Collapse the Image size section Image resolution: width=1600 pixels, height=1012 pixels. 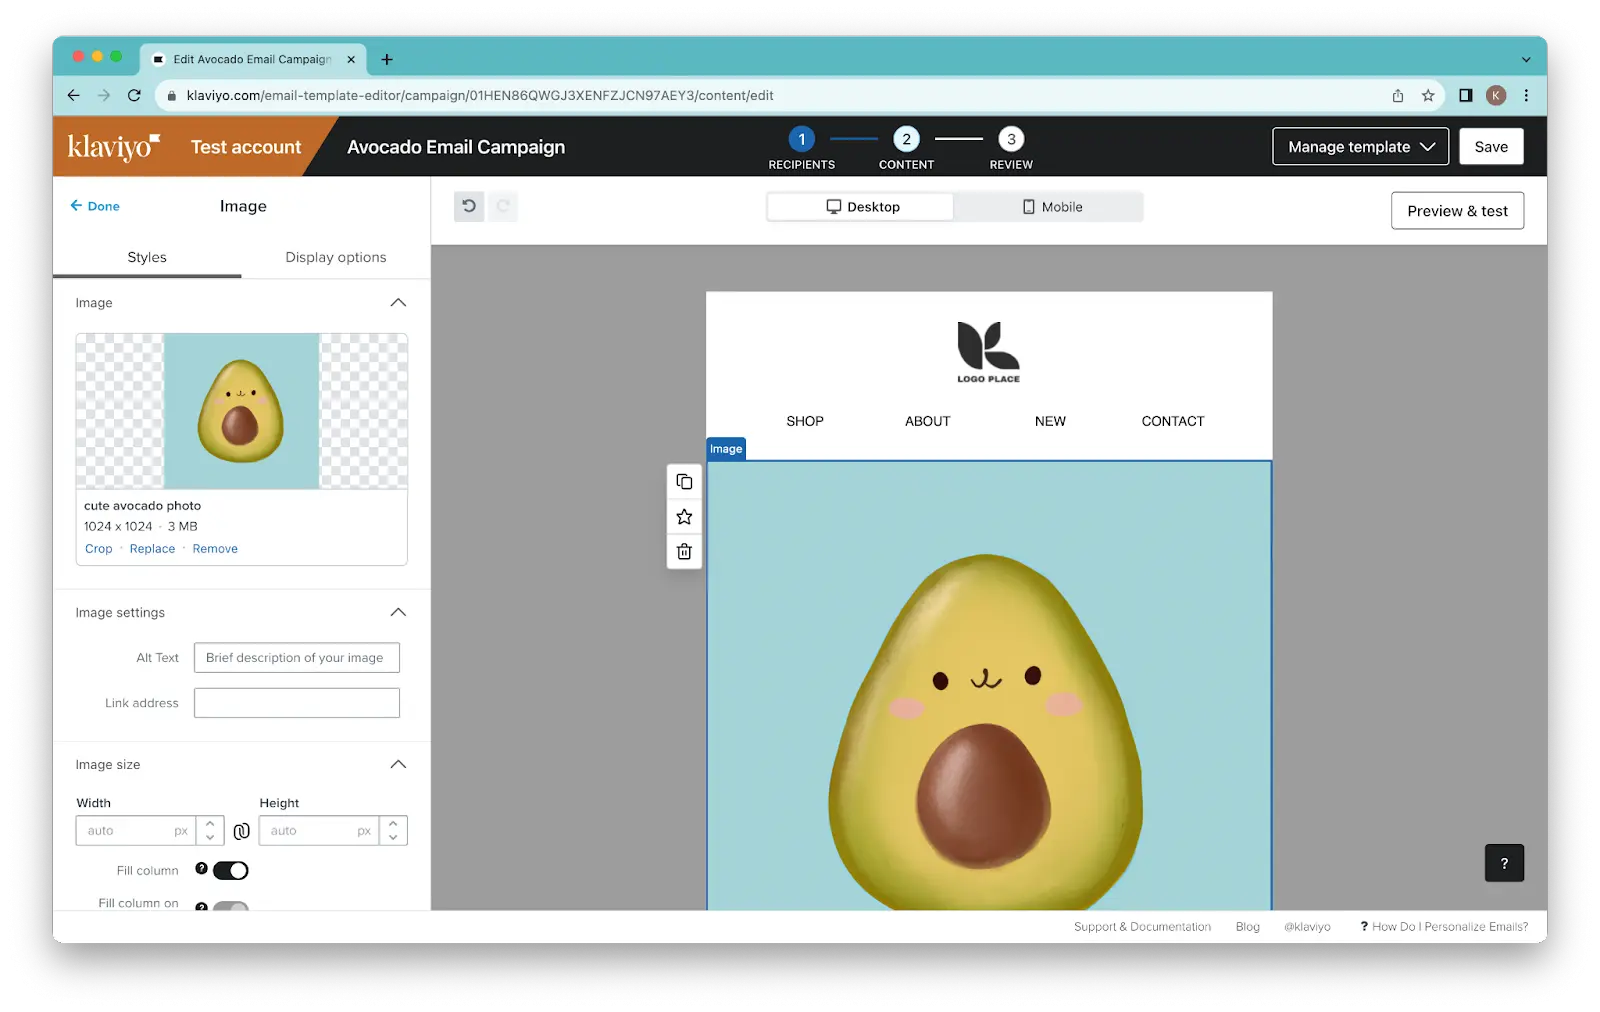point(398,764)
